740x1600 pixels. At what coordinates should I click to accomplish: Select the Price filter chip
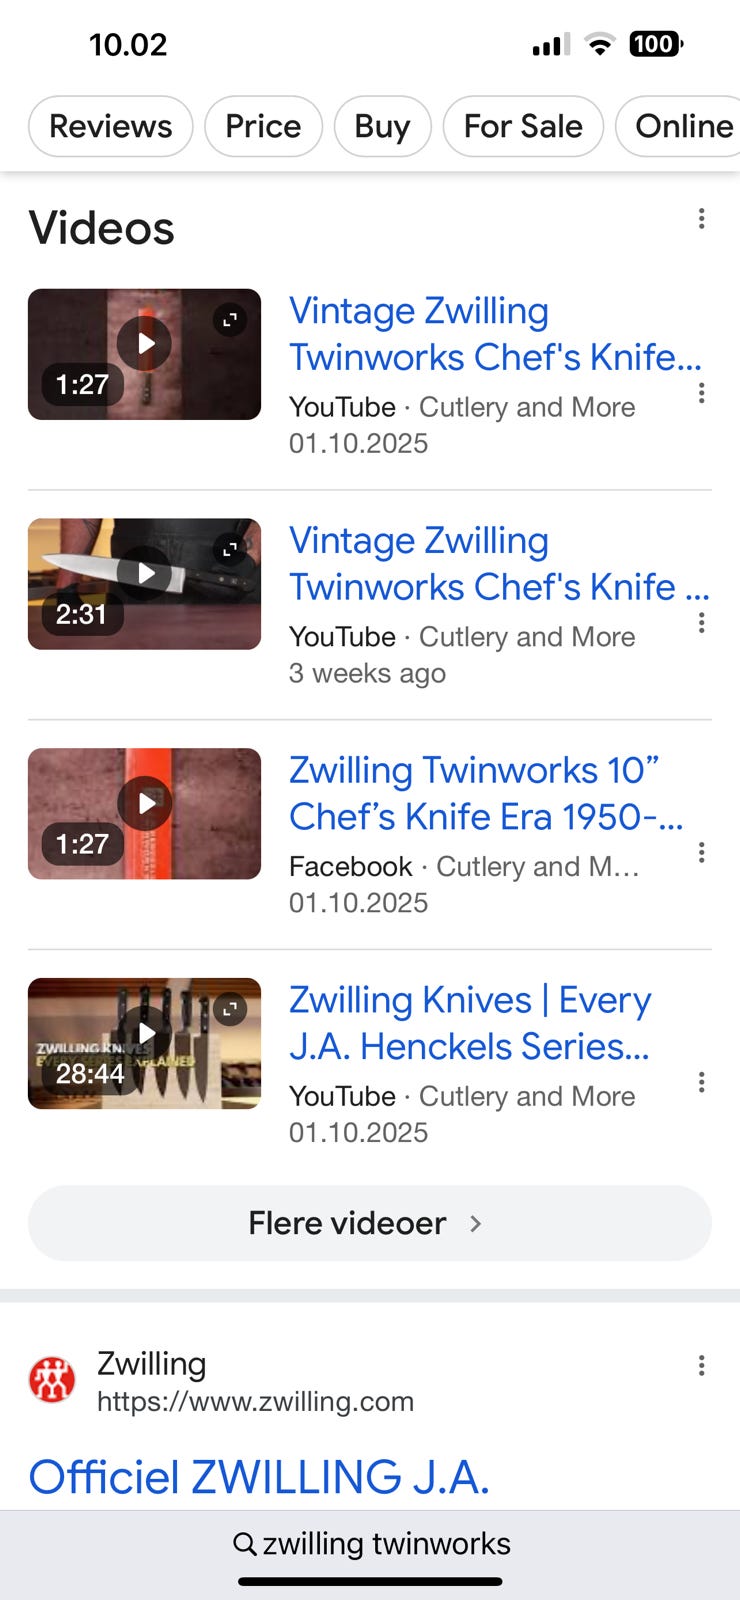[263, 126]
